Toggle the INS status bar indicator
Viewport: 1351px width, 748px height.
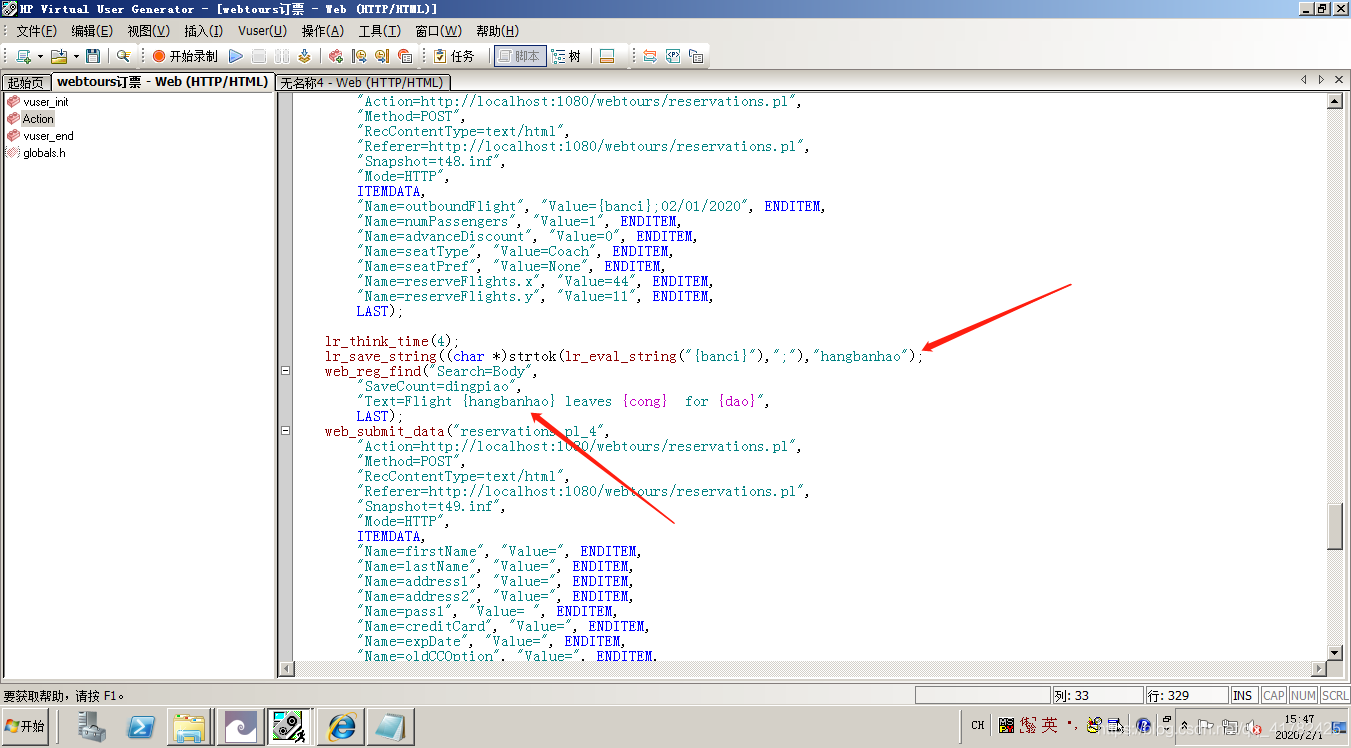click(x=1243, y=695)
